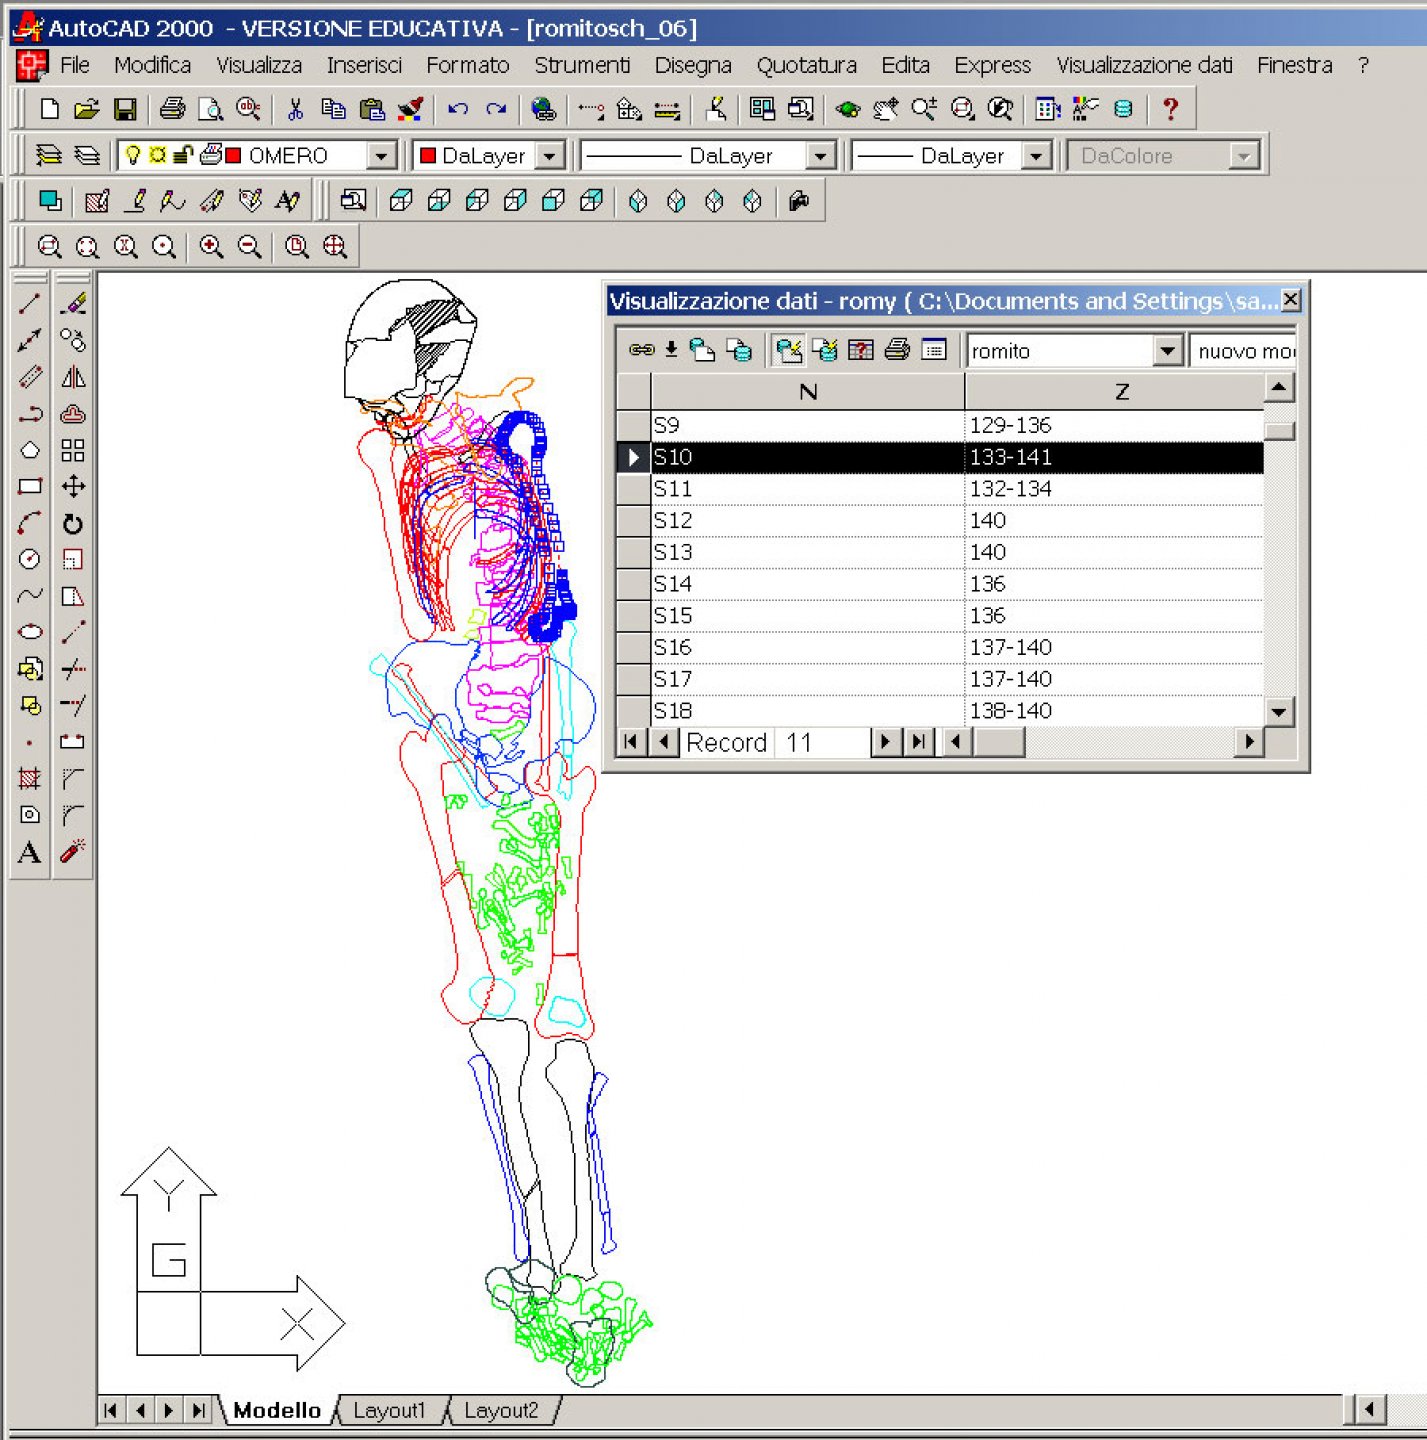Select the Edit Polyline tool
1427x1440 pixels.
135,201
